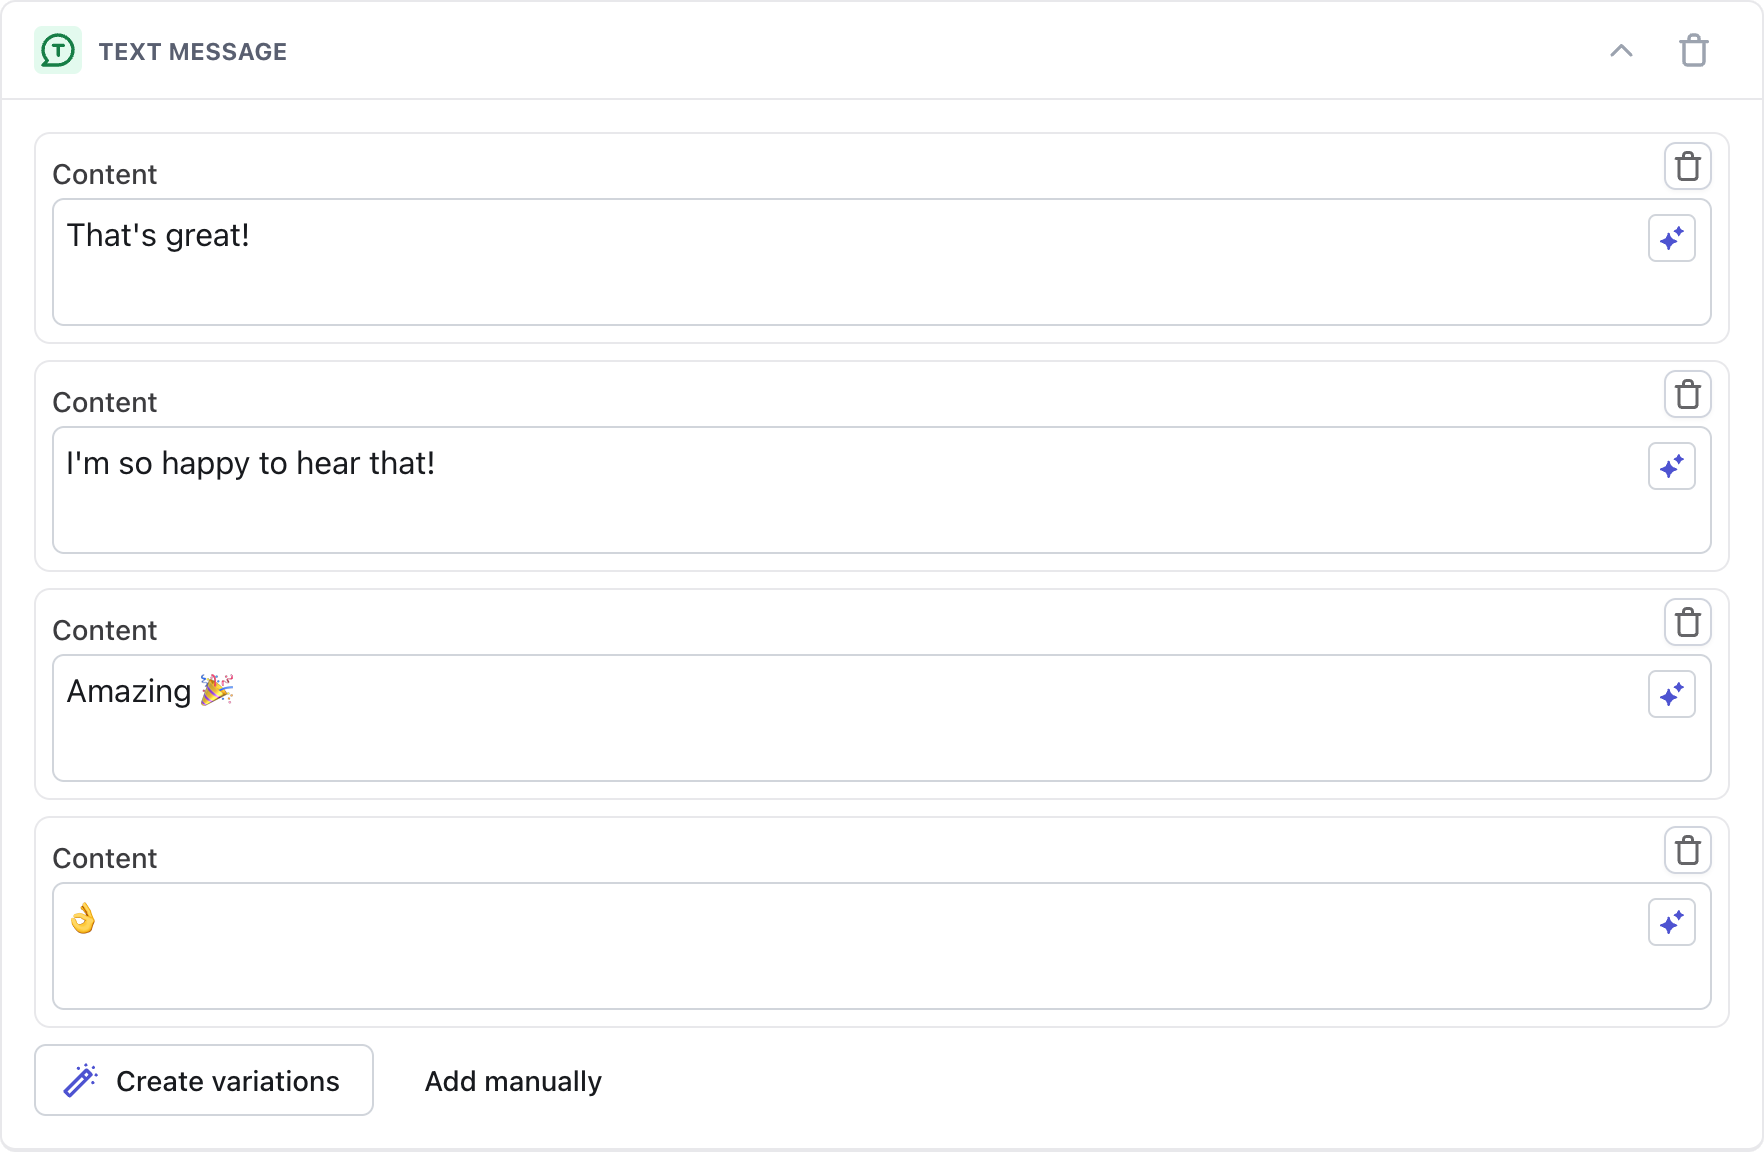The height and width of the screenshot is (1152, 1764).
Task: Delete the 👌 emoji message
Action: coord(1689,850)
